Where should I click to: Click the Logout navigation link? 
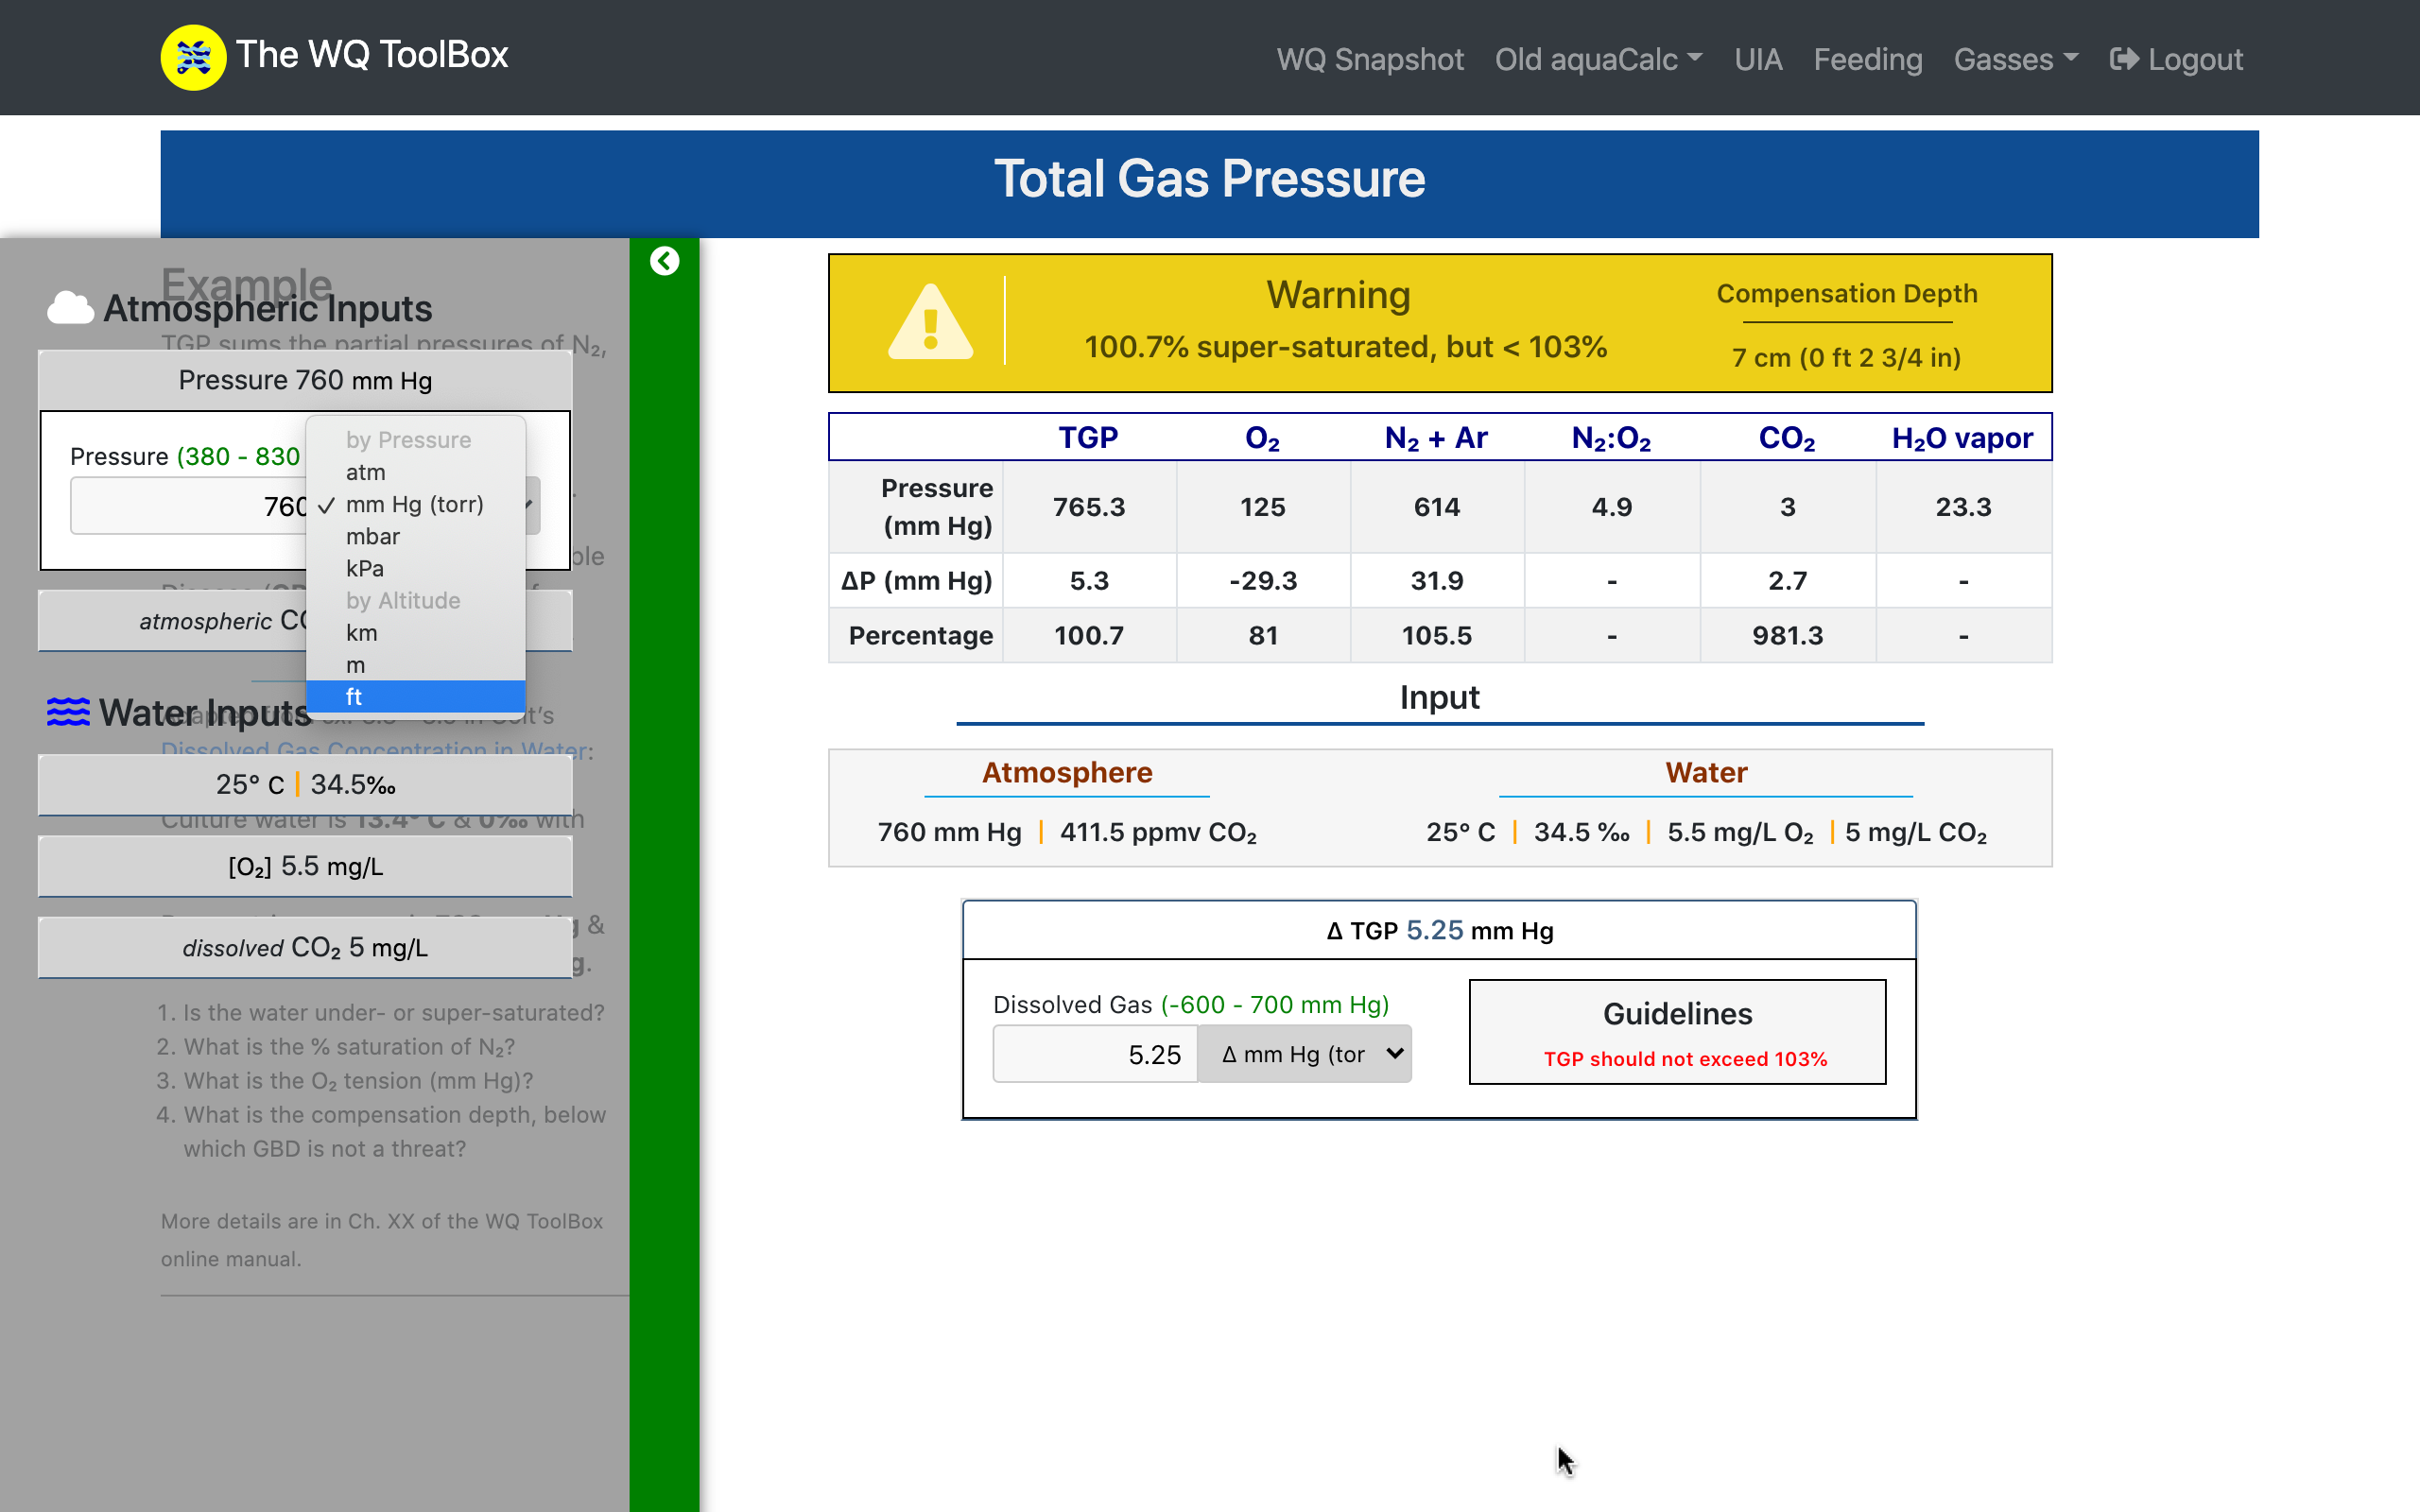(2176, 59)
